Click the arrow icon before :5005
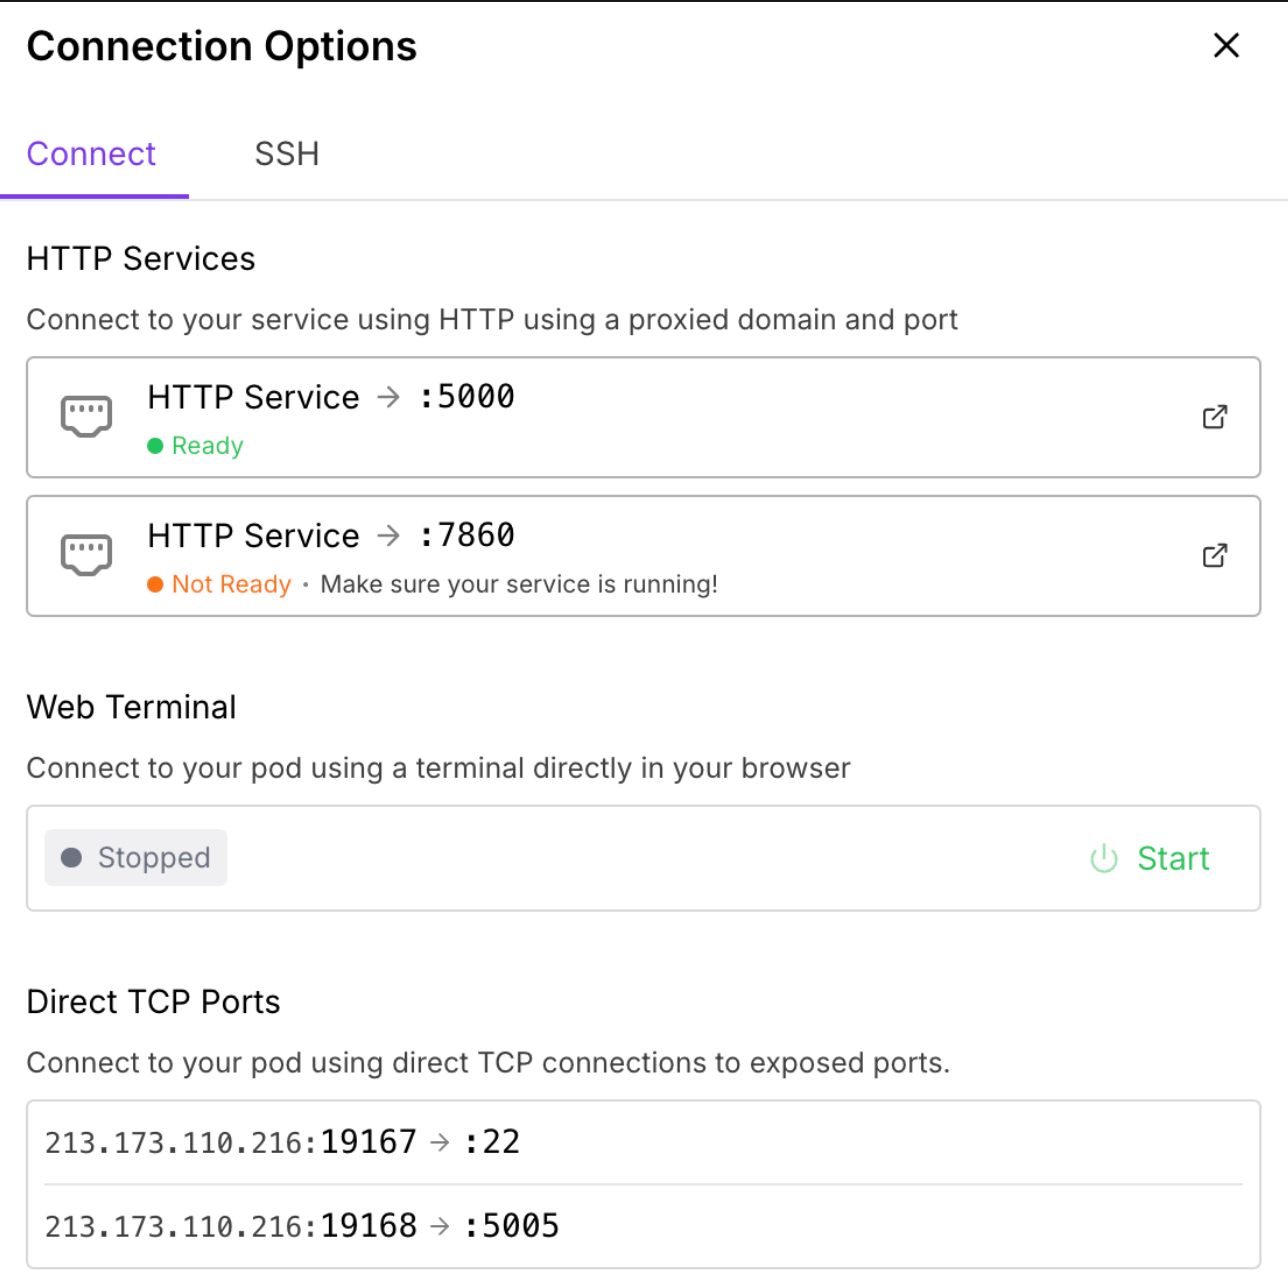The width and height of the screenshot is (1288, 1288). [440, 1226]
